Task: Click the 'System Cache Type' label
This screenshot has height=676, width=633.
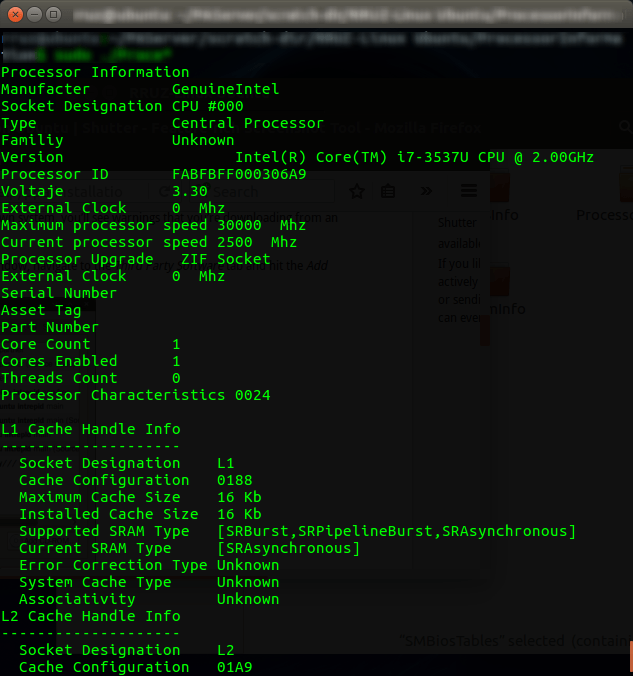Action: click(95, 582)
